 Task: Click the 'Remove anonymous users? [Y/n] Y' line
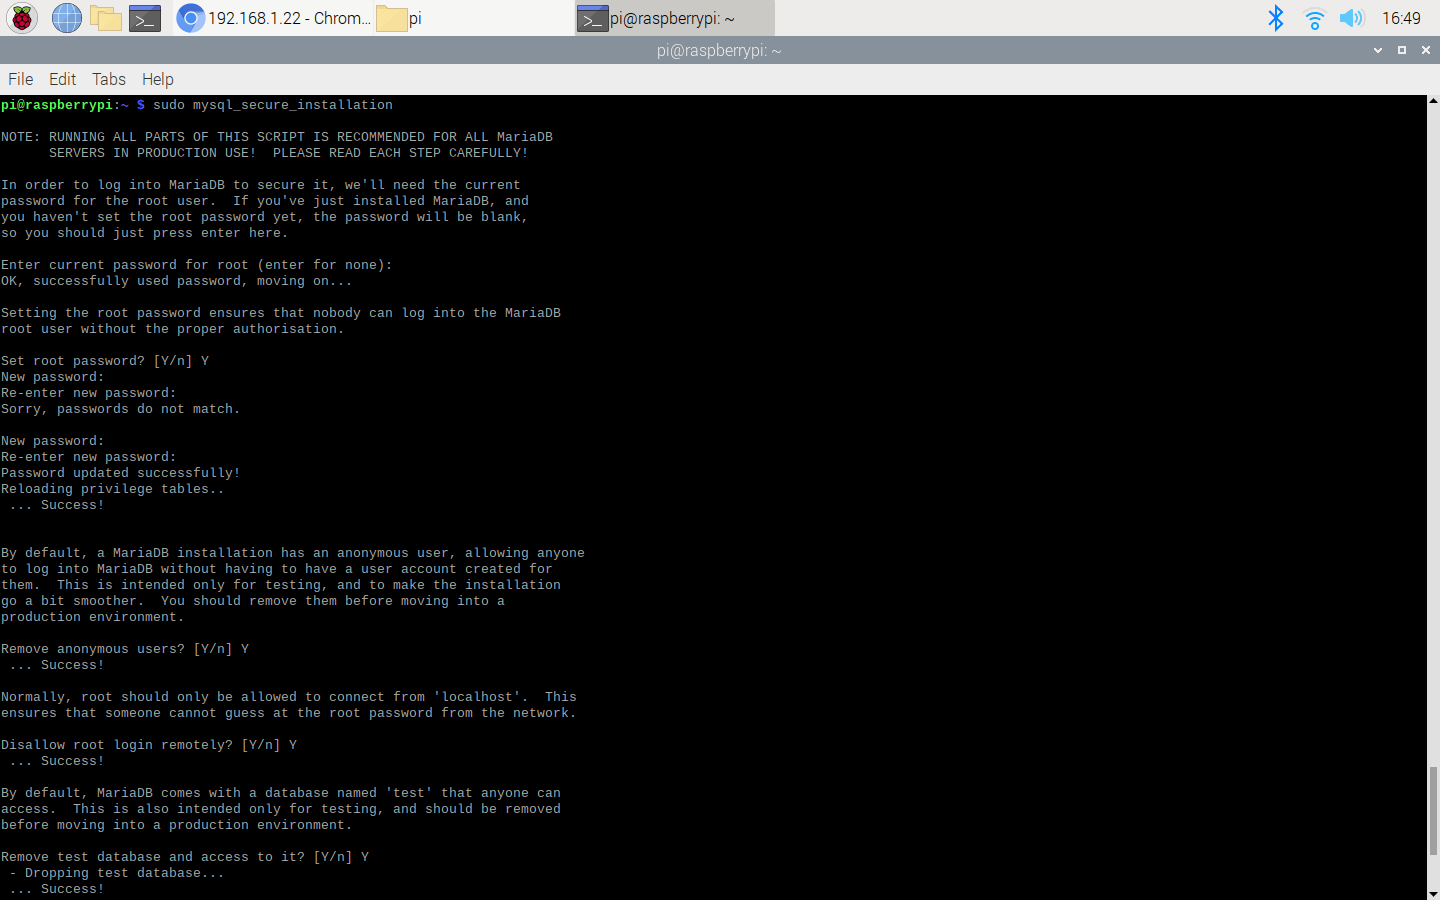click(125, 649)
